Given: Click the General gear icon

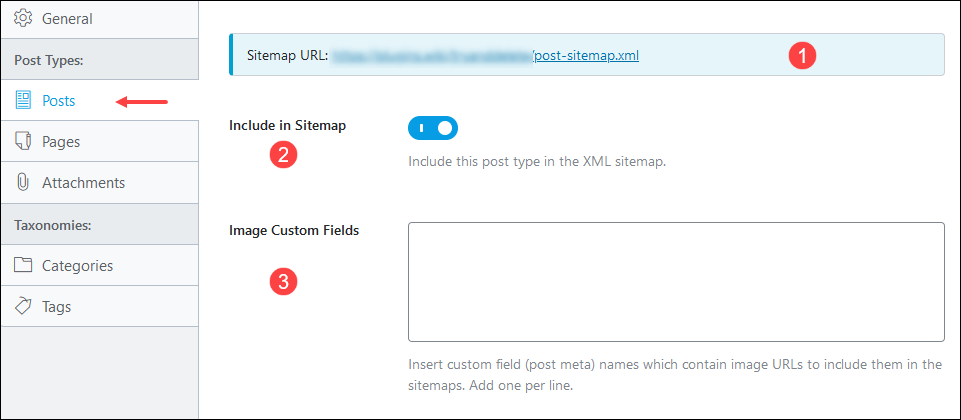Looking at the screenshot, I should (x=23, y=19).
